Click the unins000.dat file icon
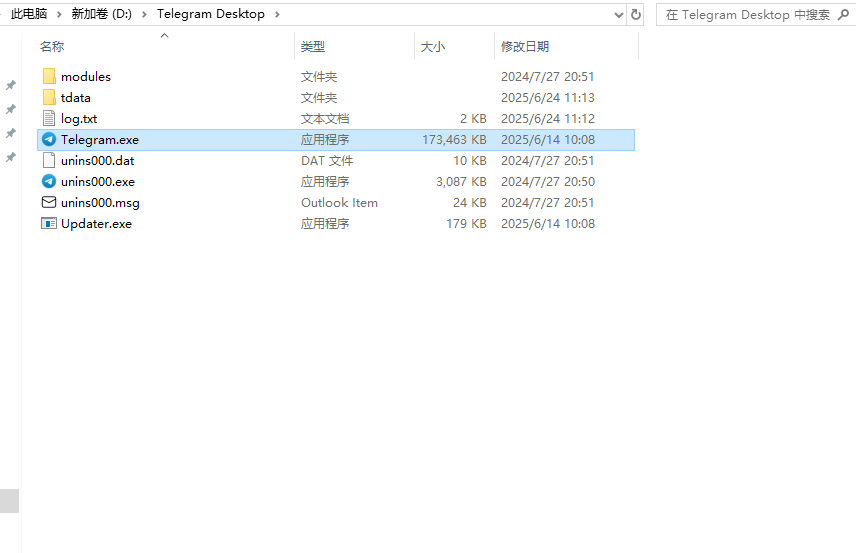The height and width of the screenshot is (553, 856). [49, 160]
